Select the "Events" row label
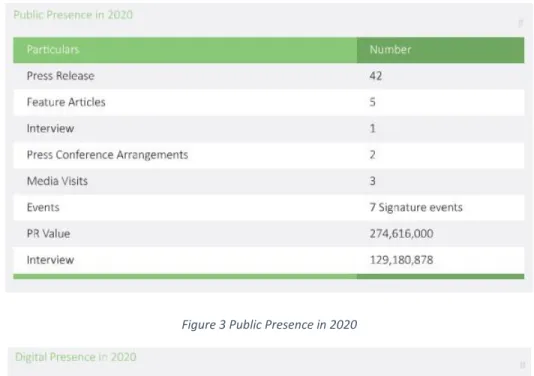This screenshot has width=534, height=376. 43,207
